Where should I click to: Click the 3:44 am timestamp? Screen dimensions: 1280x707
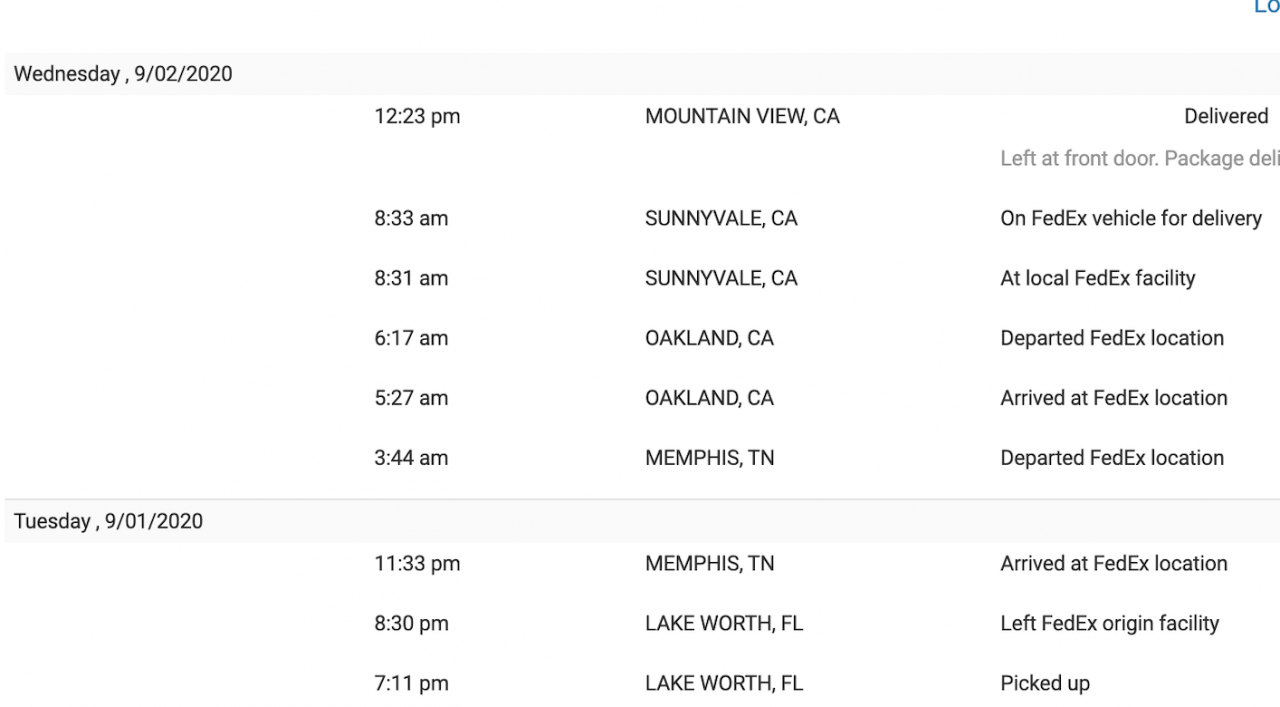411,458
